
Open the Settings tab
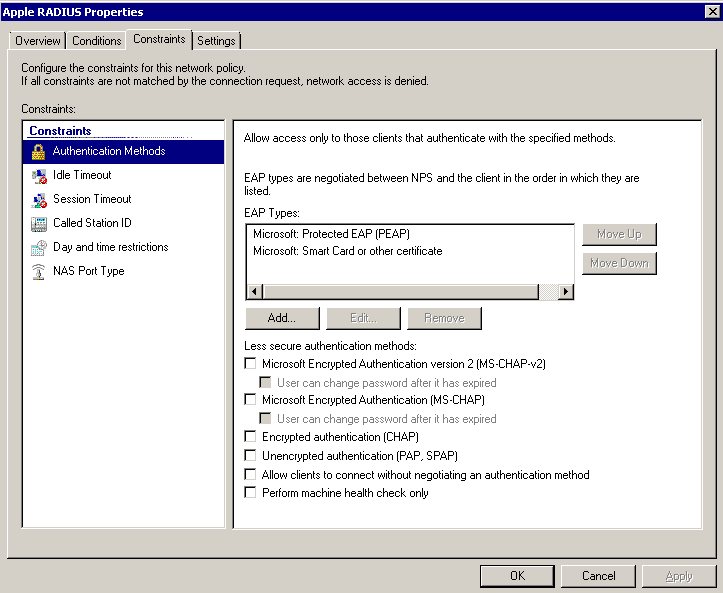(216, 41)
